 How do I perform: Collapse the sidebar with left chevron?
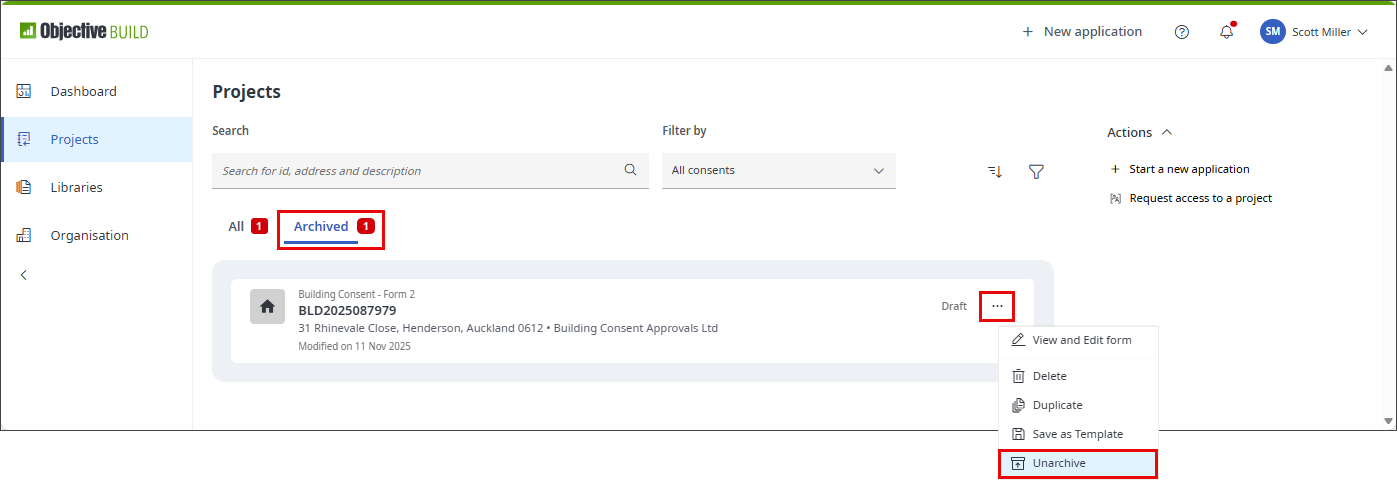(x=24, y=275)
